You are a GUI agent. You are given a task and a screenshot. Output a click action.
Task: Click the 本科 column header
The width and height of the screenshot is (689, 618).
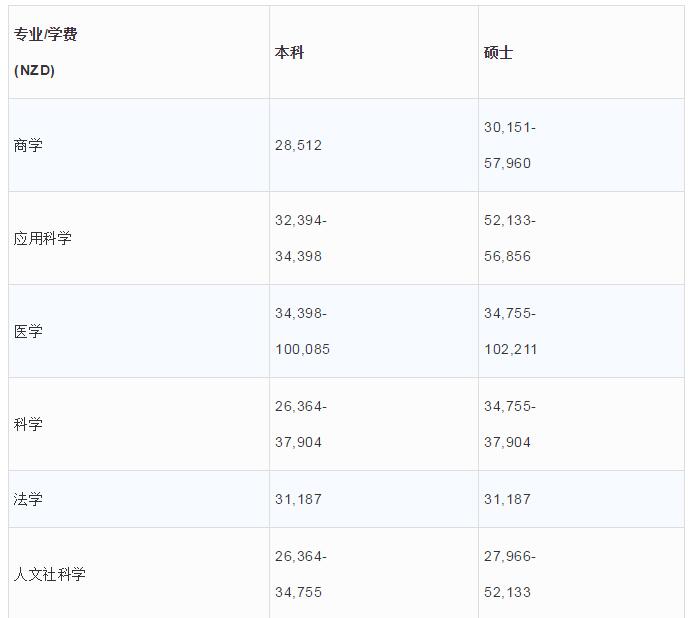click(289, 52)
